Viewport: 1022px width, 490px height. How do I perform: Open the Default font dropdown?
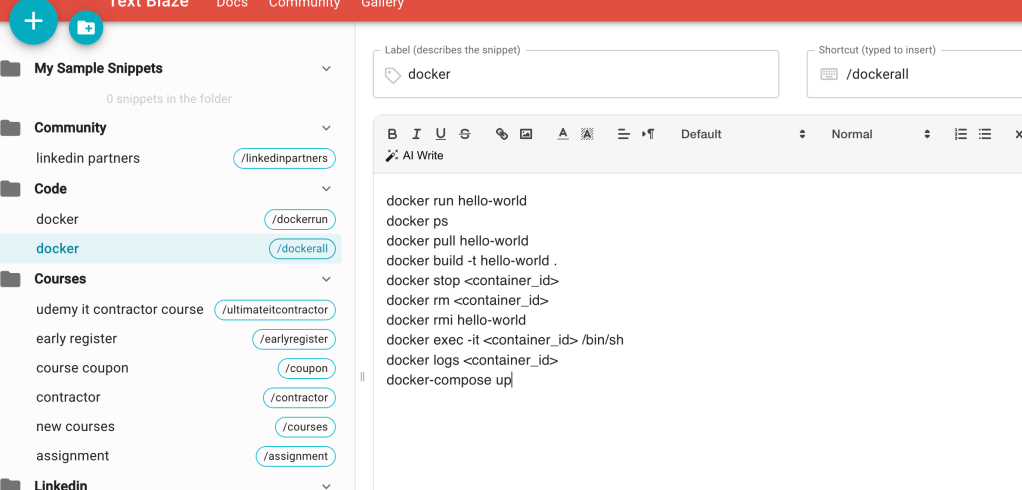point(742,134)
